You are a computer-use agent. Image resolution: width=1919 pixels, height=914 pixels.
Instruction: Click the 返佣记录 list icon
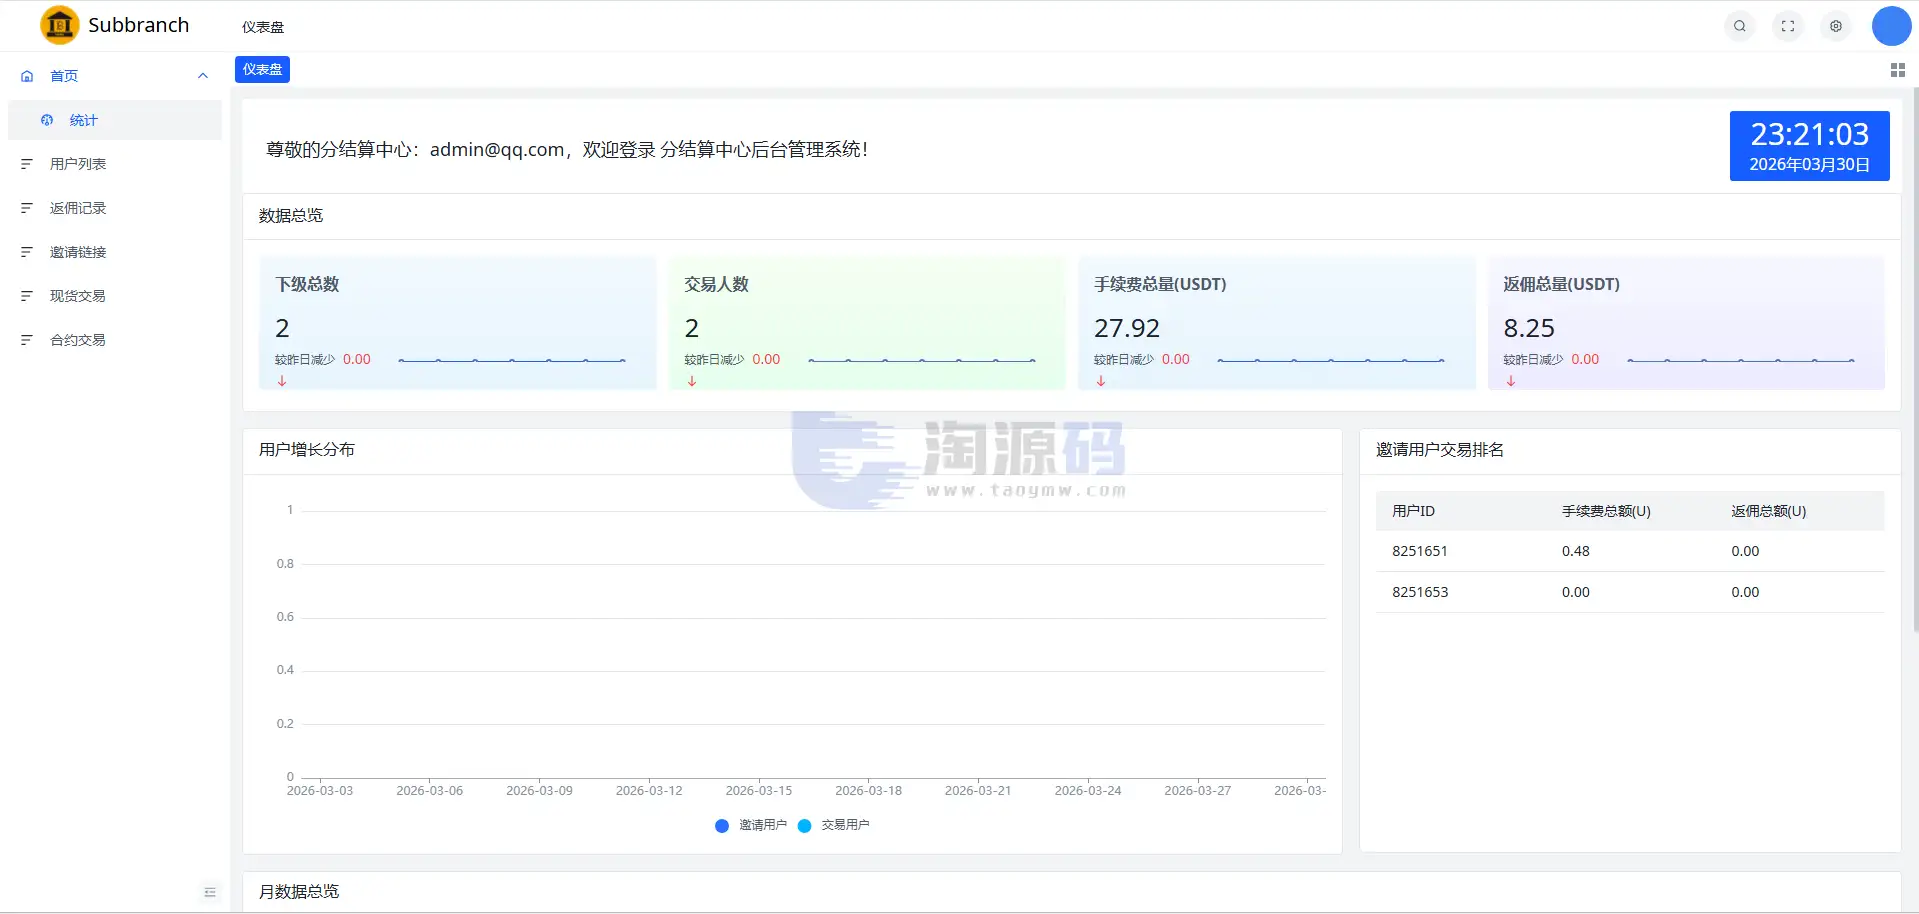[27, 208]
